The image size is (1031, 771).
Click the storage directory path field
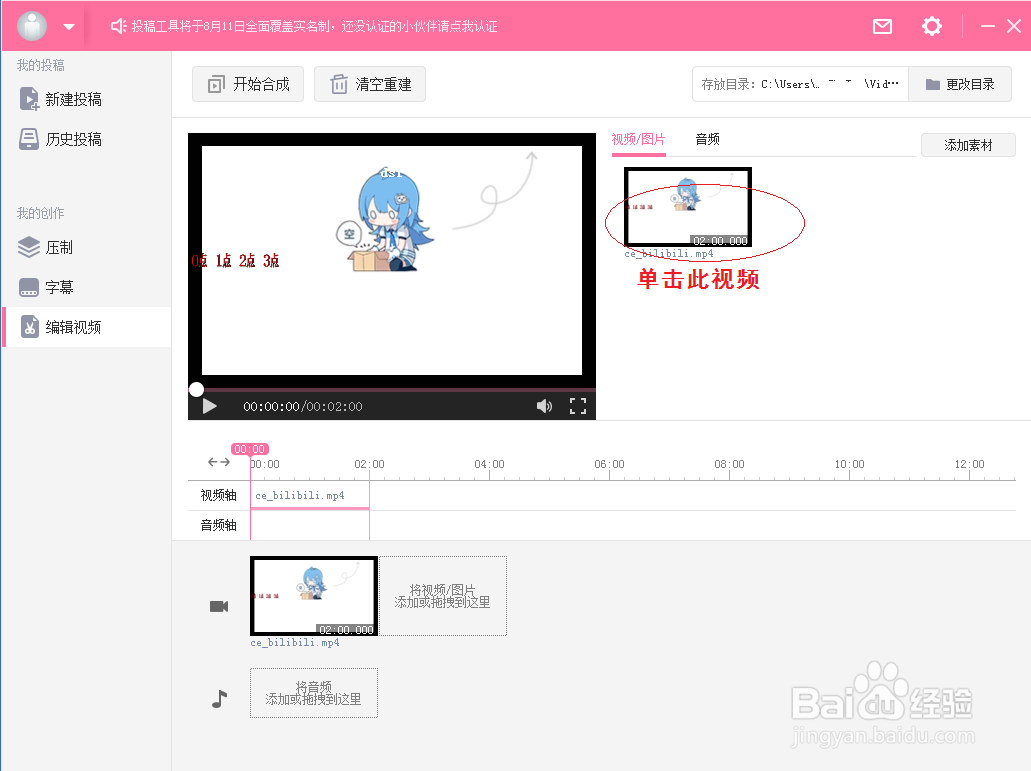[x=800, y=84]
